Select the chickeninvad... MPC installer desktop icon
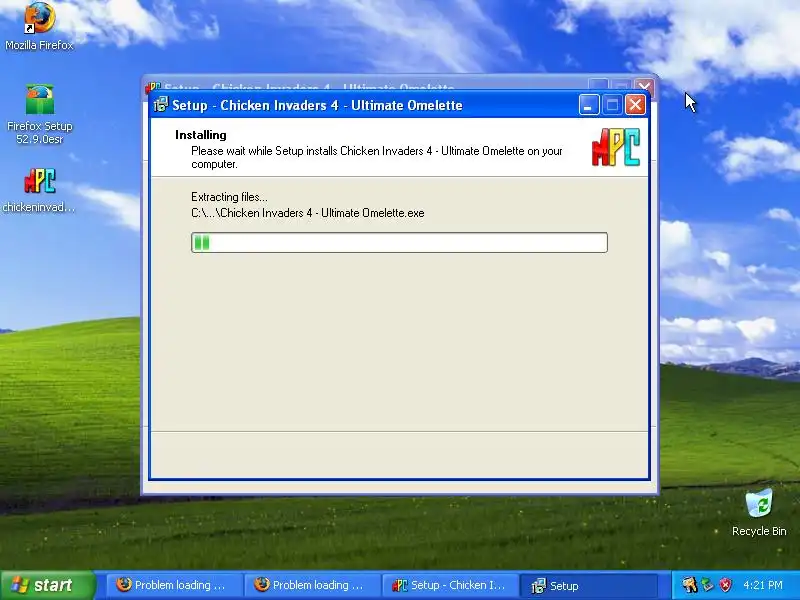The width and height of the screenshot is (800, 600). pyautogui.click(x=39, y=190)
